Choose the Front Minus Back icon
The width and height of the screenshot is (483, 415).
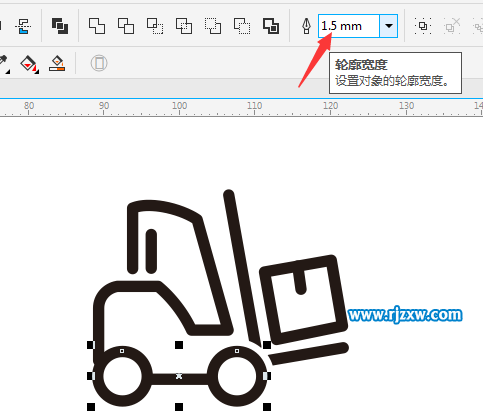coord(213,26)
